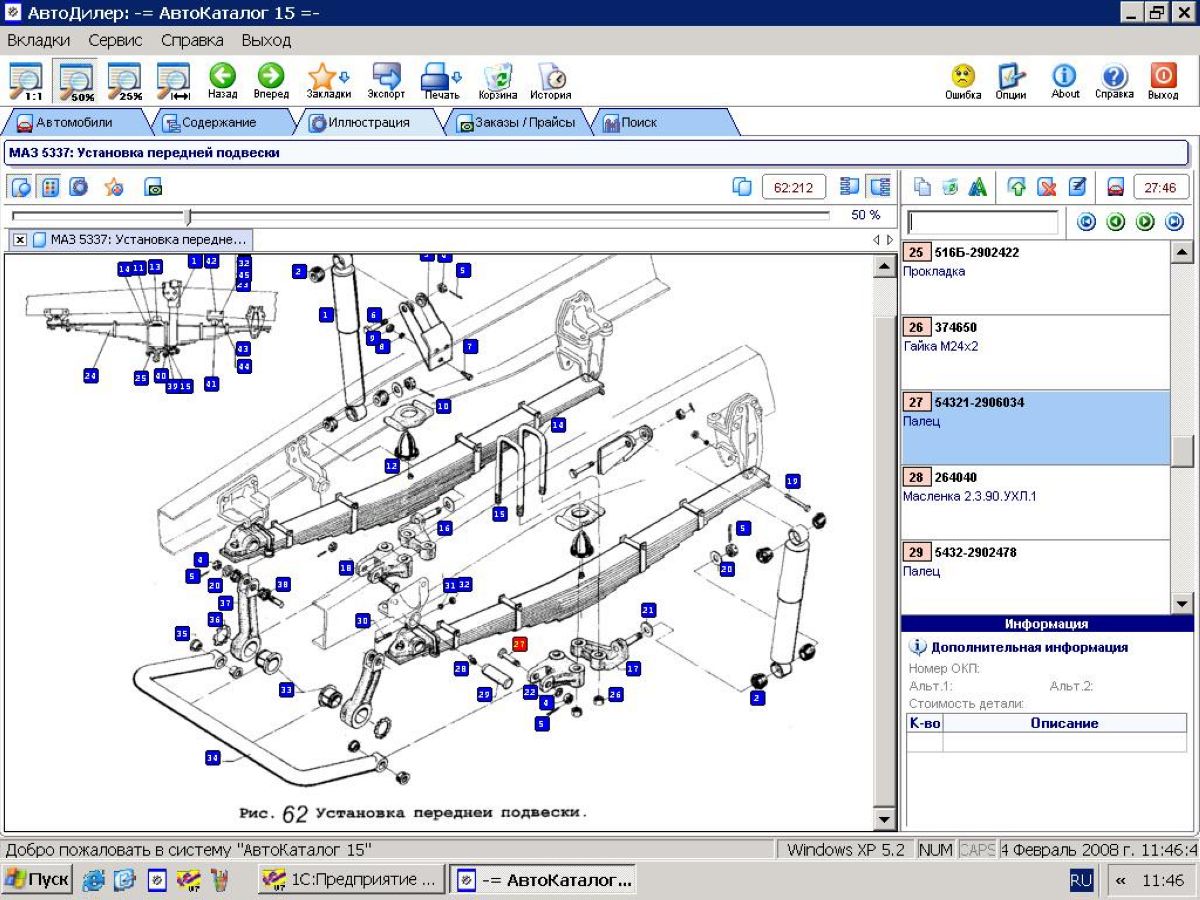
Task: Go forward with the Вперед button
Action: [x=271, y=81]
